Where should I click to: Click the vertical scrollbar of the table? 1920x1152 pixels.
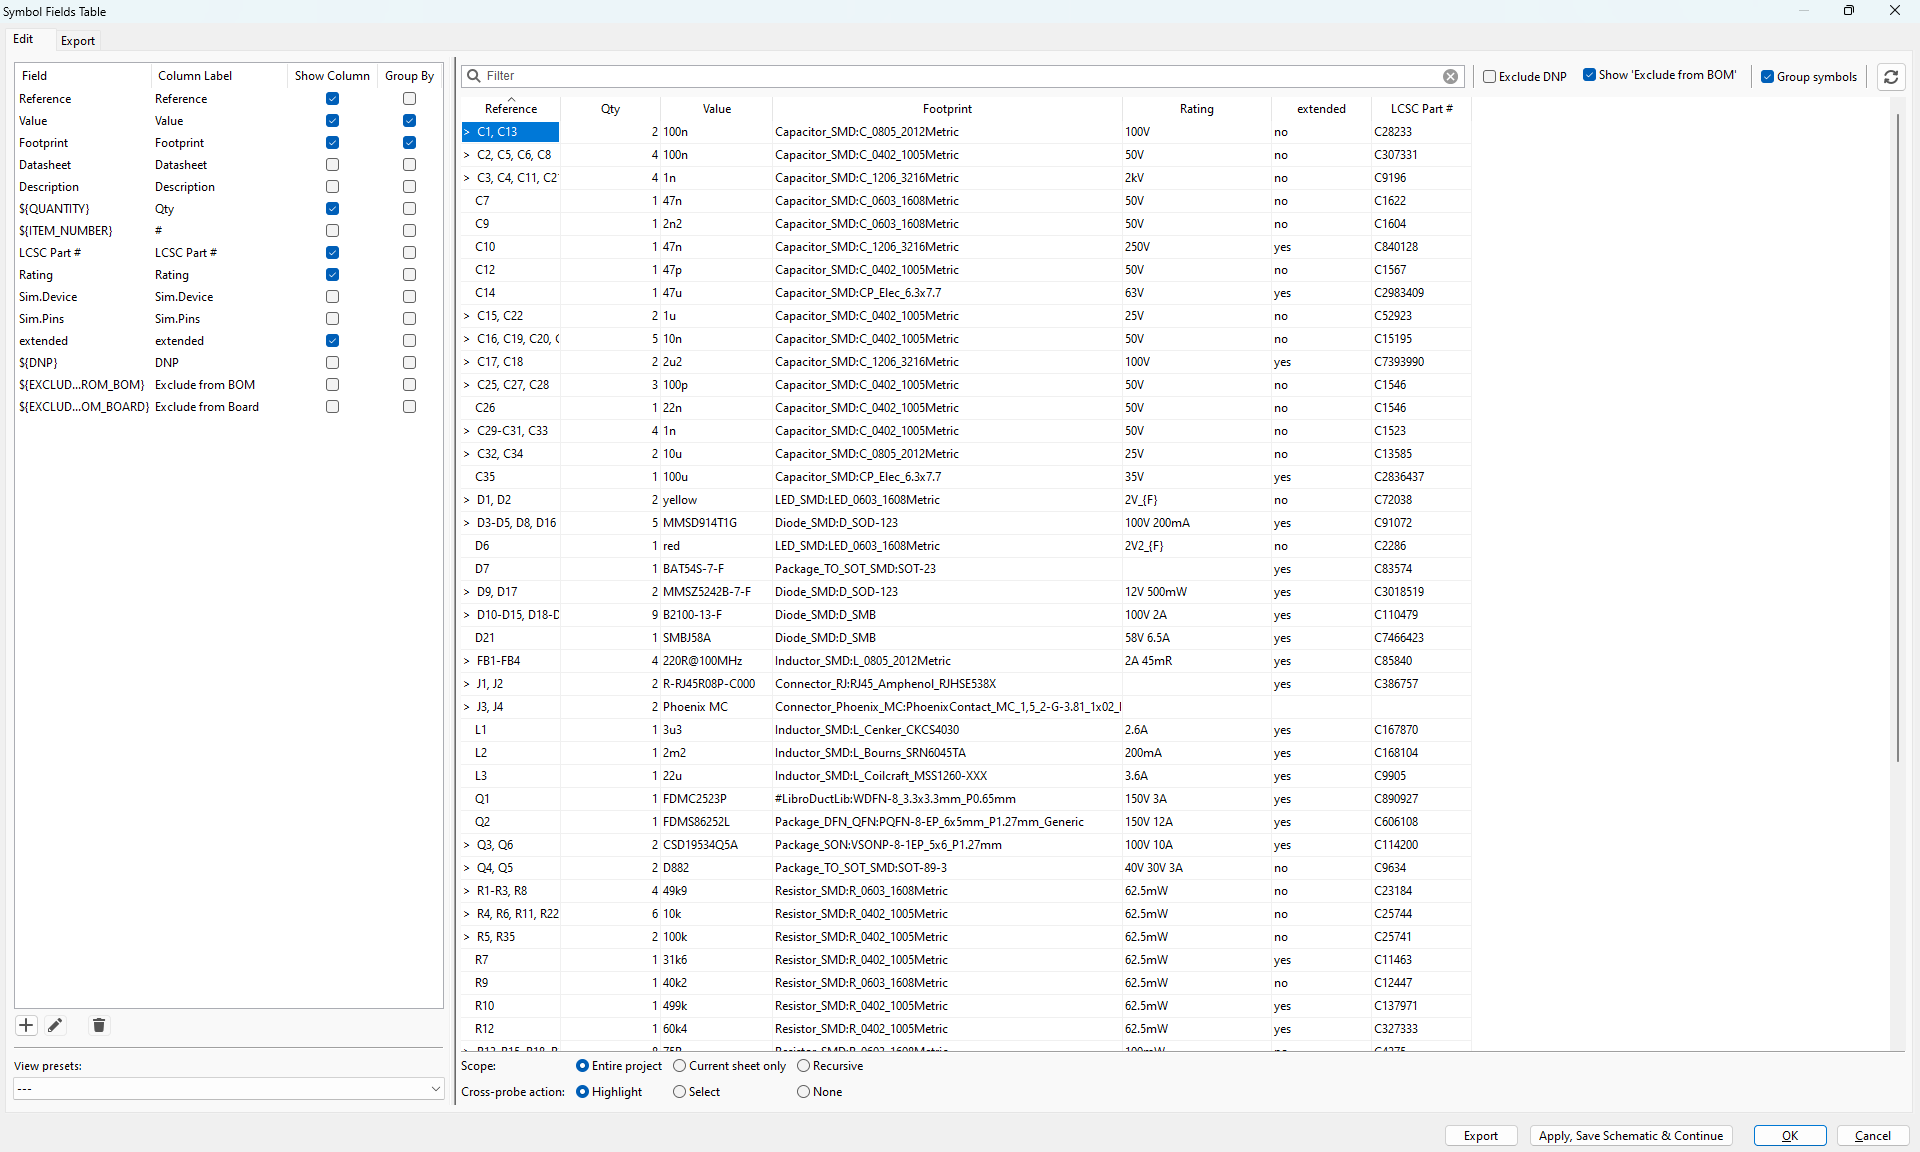[x=1897, y=438]
